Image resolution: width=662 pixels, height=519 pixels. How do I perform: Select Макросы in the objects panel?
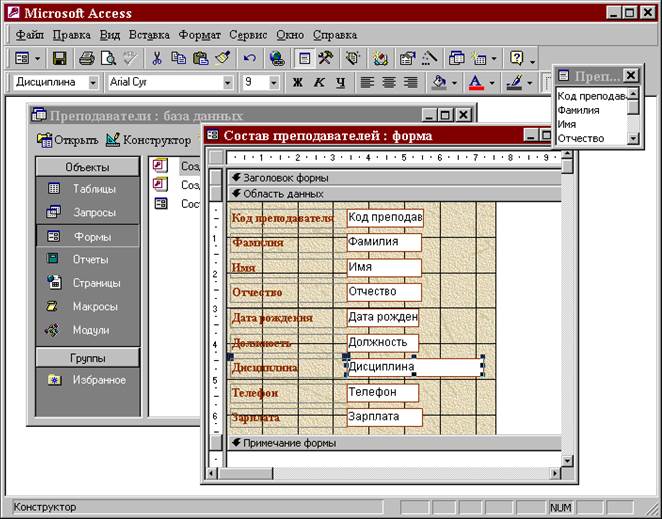94,306
